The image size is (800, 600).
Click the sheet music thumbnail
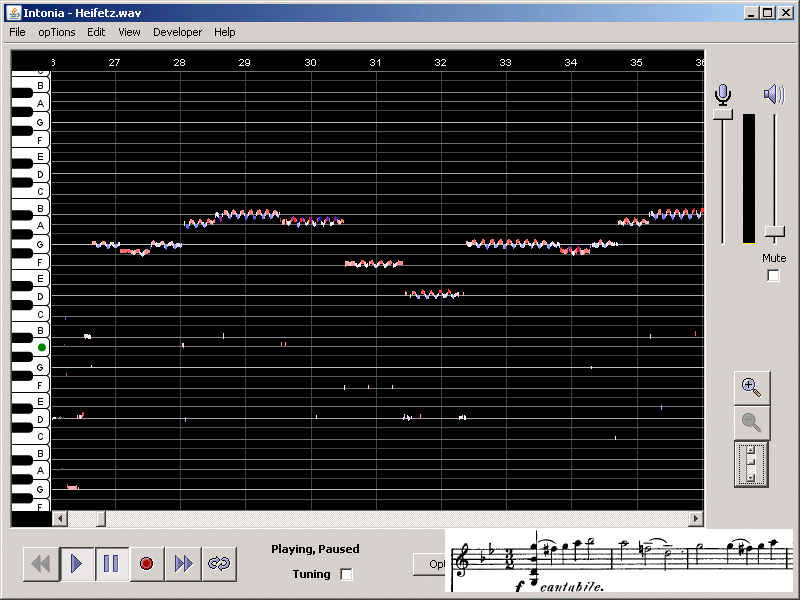click(619, 561)
